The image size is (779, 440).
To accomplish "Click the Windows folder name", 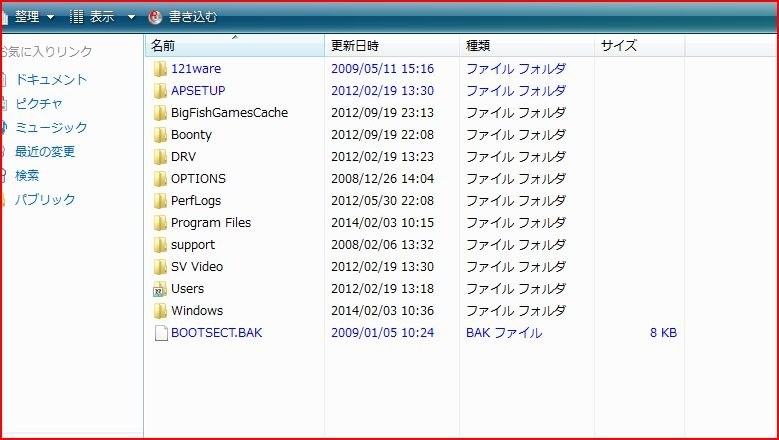I will point(197,310).
